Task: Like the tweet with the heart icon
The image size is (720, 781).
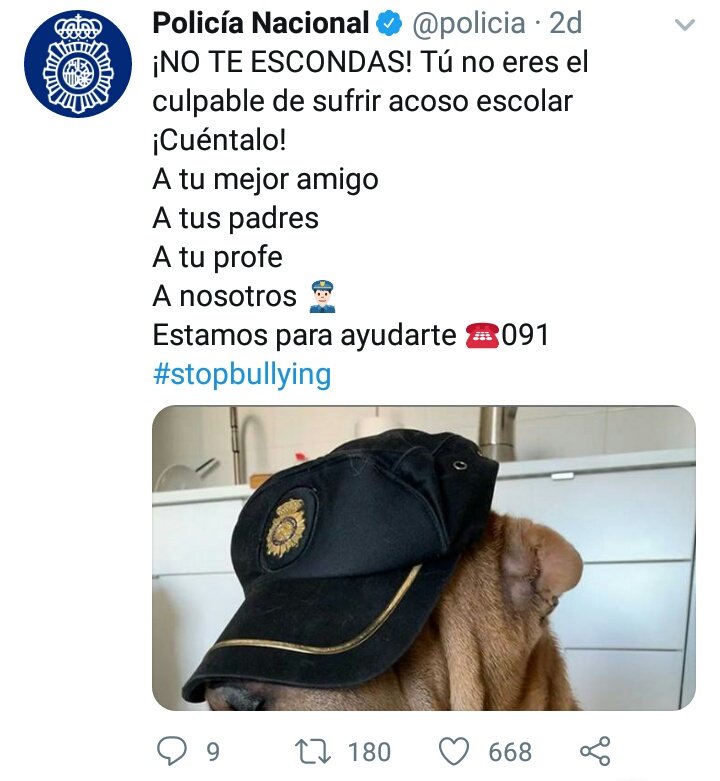Action: coord(454,751)
